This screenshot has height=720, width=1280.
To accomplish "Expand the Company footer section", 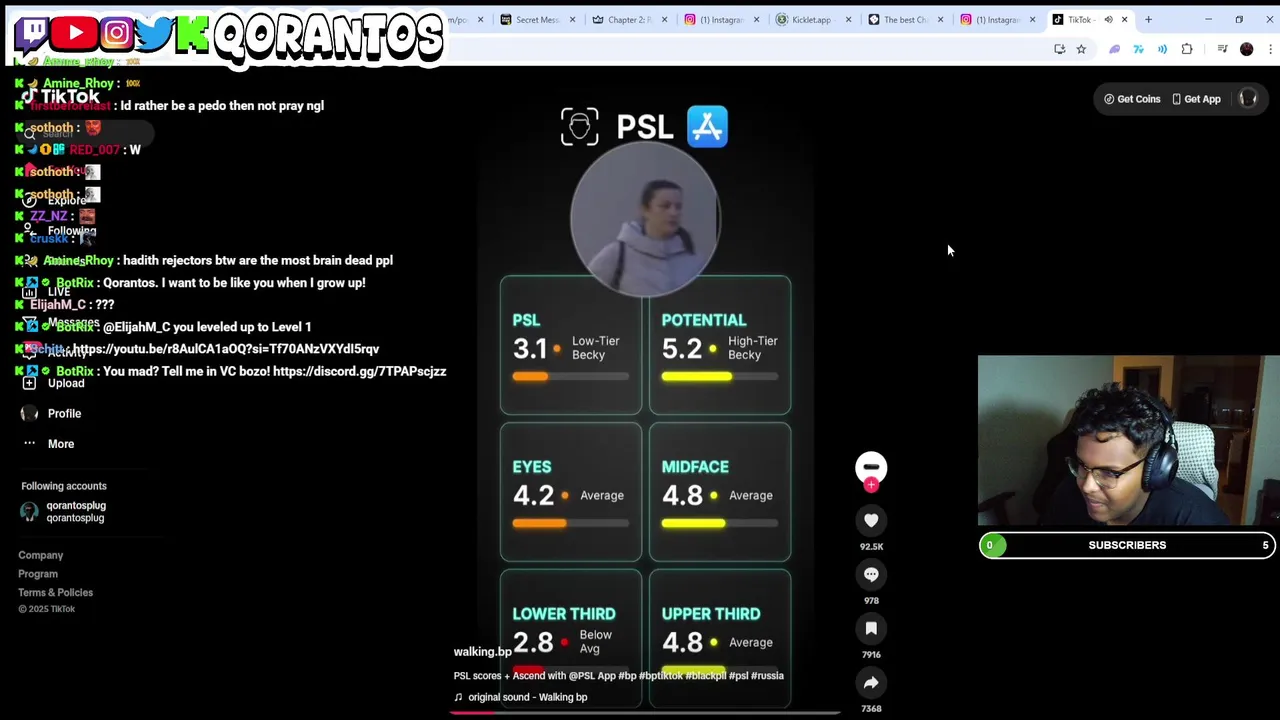I will point(40,555).
